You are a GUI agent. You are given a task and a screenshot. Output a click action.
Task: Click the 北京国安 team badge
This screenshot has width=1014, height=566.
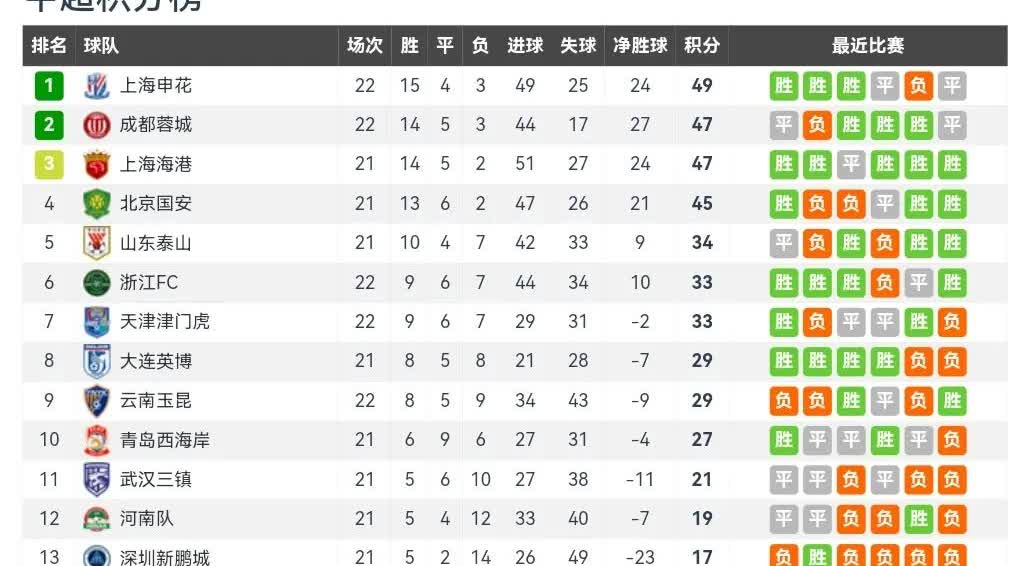[x=96, y=204]
